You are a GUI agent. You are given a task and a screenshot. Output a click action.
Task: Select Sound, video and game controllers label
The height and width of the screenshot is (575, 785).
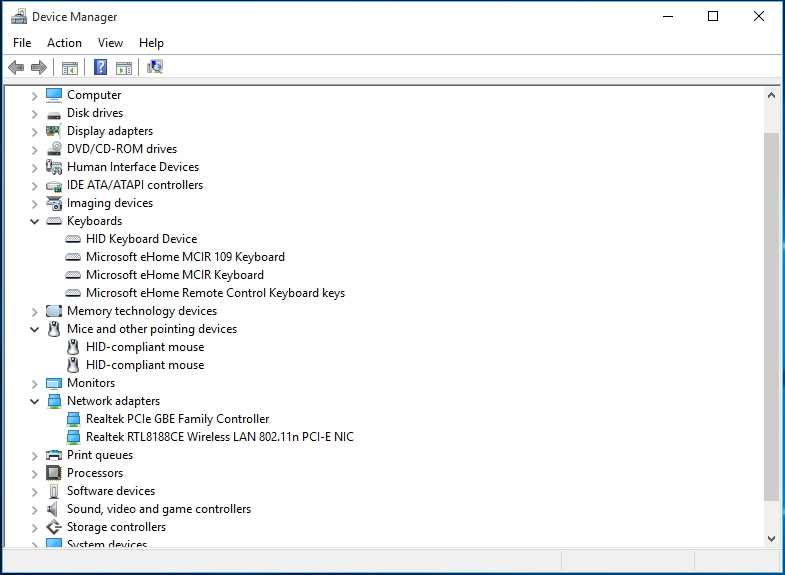[x=159, y=509]
